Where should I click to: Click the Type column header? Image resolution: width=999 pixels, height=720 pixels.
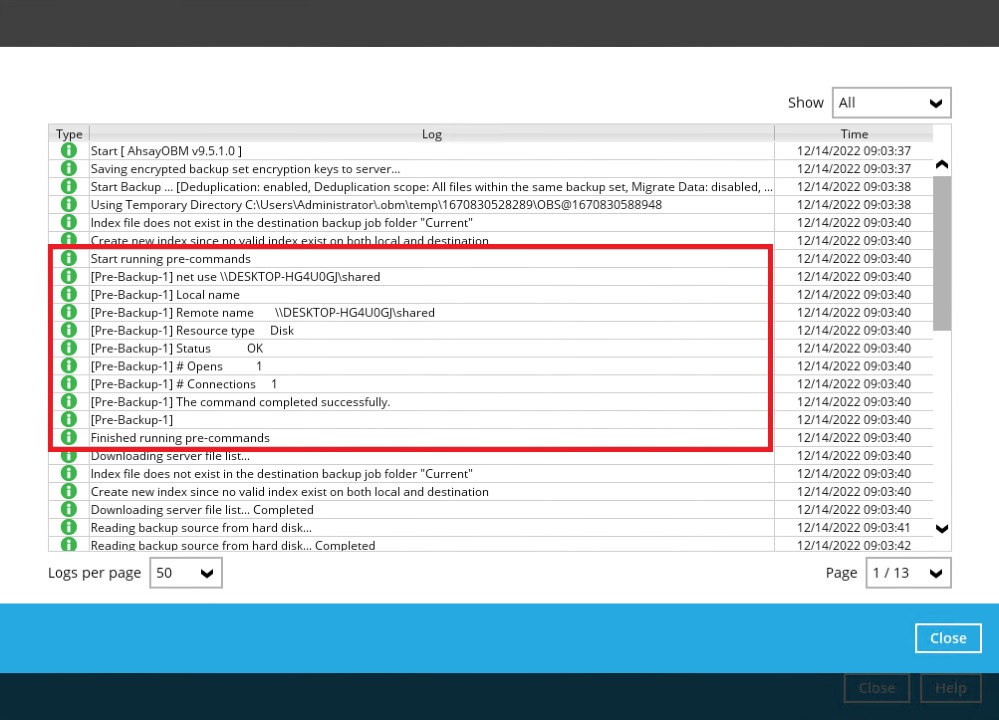coord(69,134)
